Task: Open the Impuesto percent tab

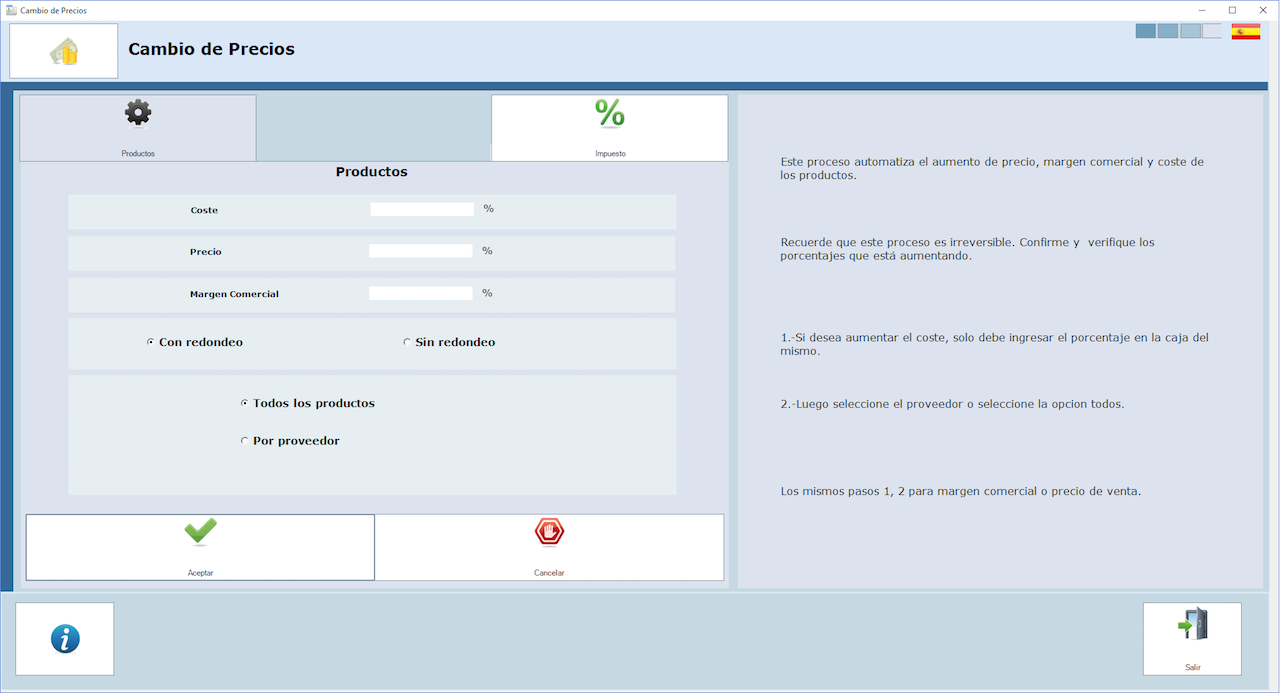Action: pyautogui.click(x=609, y=127)
